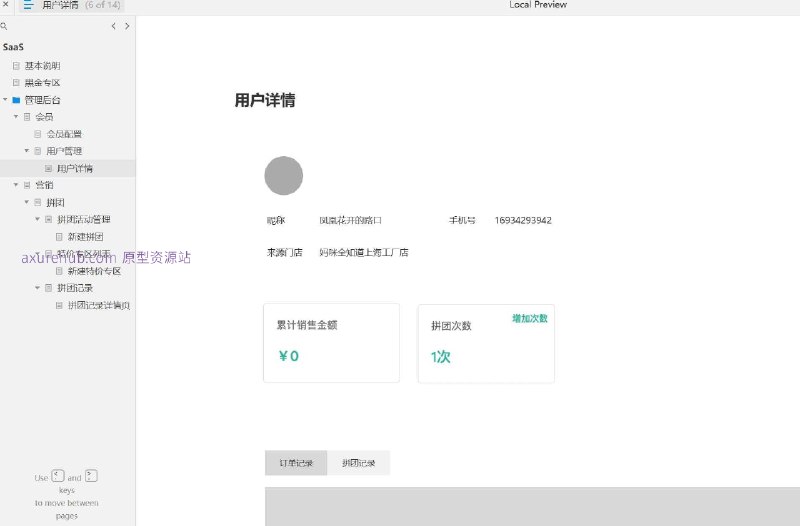The image size is (800, 526).
Task: Open the 新建拼团 page
Action: coord(85,237)
